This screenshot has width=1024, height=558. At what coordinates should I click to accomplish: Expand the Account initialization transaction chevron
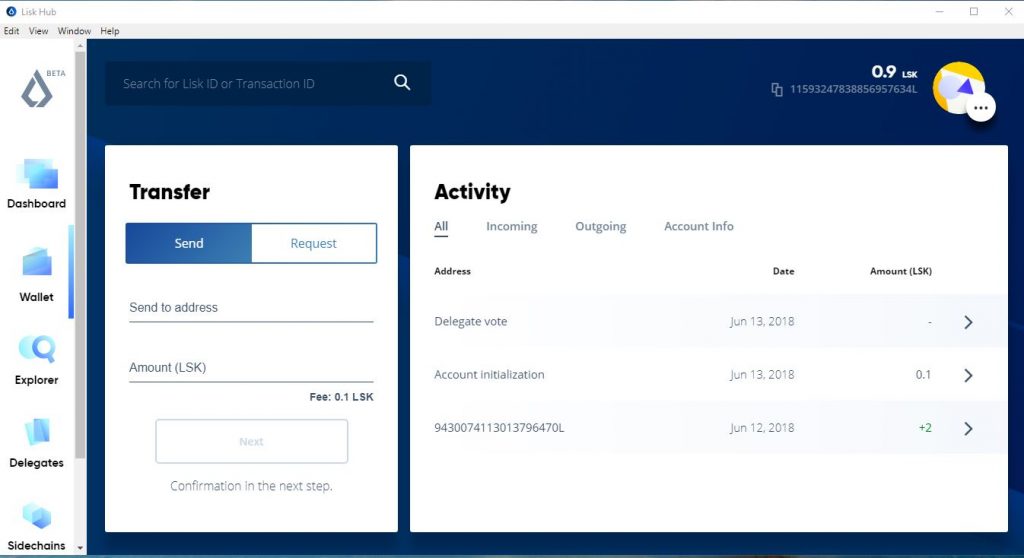(x=968, y=375)
